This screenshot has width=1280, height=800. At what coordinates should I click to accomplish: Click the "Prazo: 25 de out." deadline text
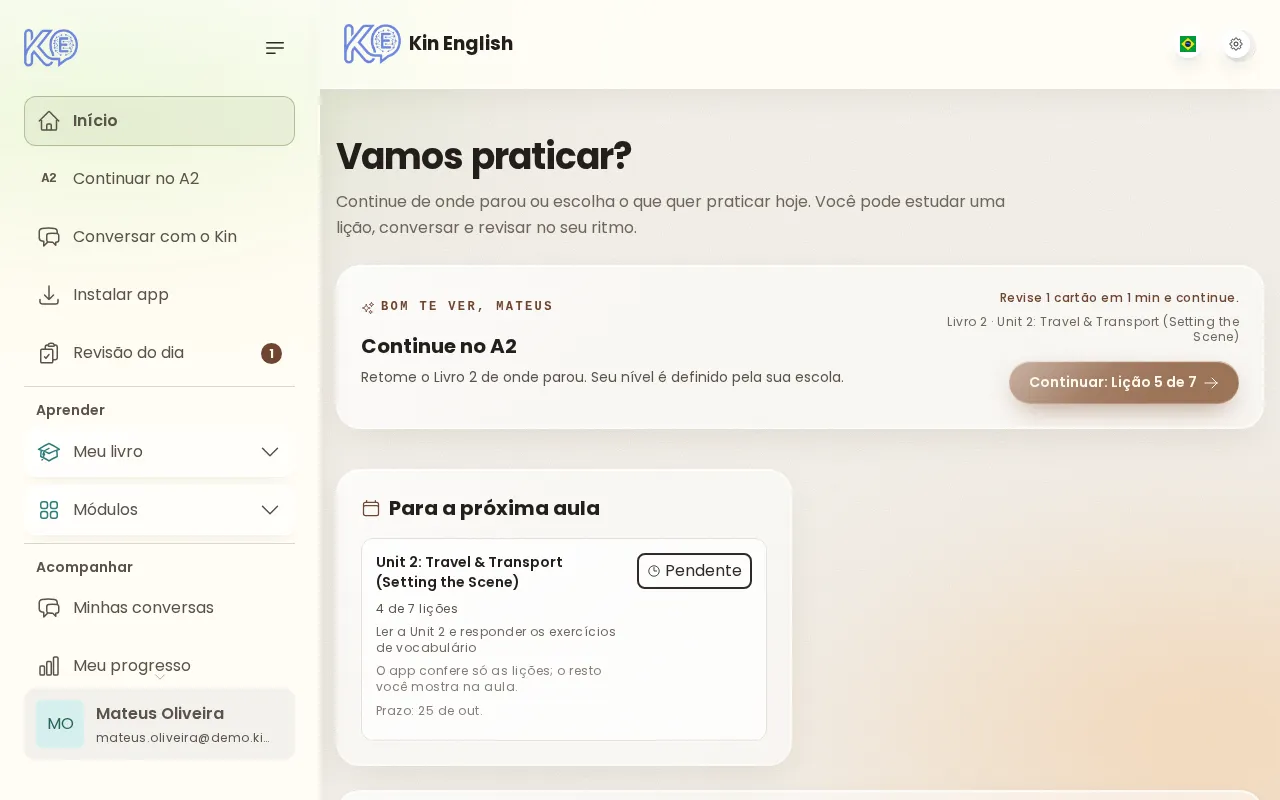[429, 711]
